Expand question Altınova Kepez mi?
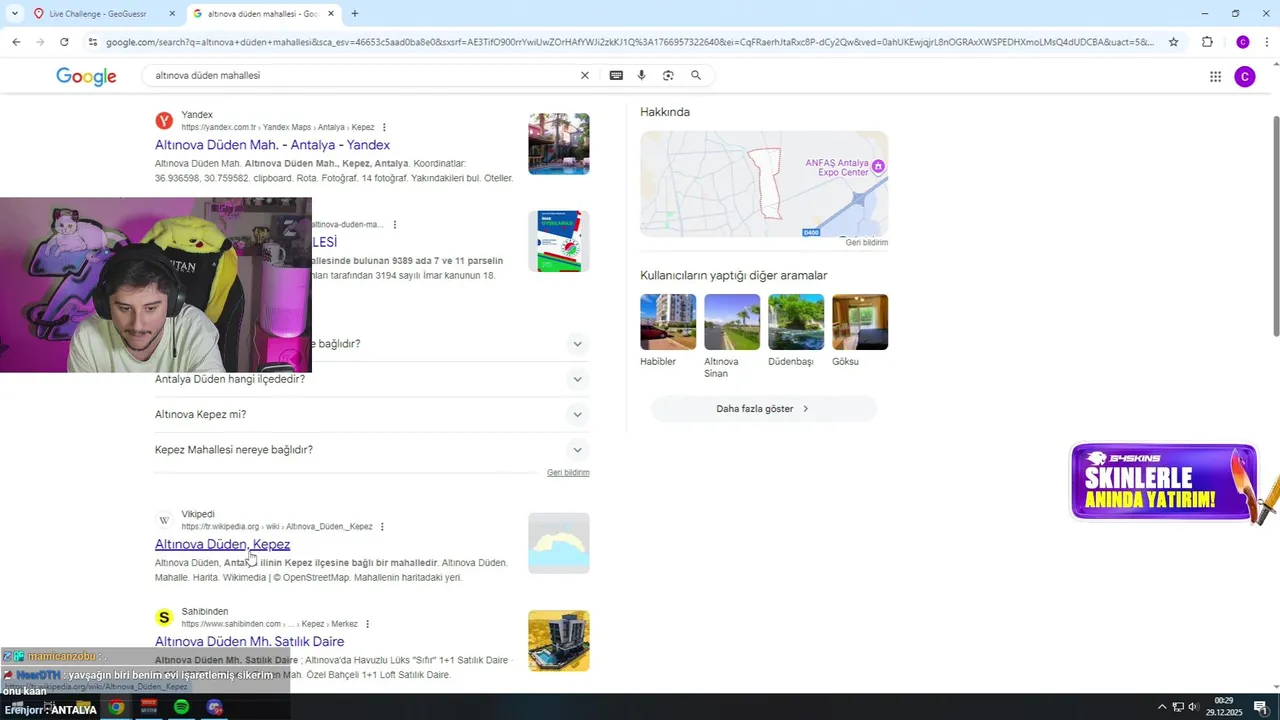 pyautogui.click(x=372, y=414)
